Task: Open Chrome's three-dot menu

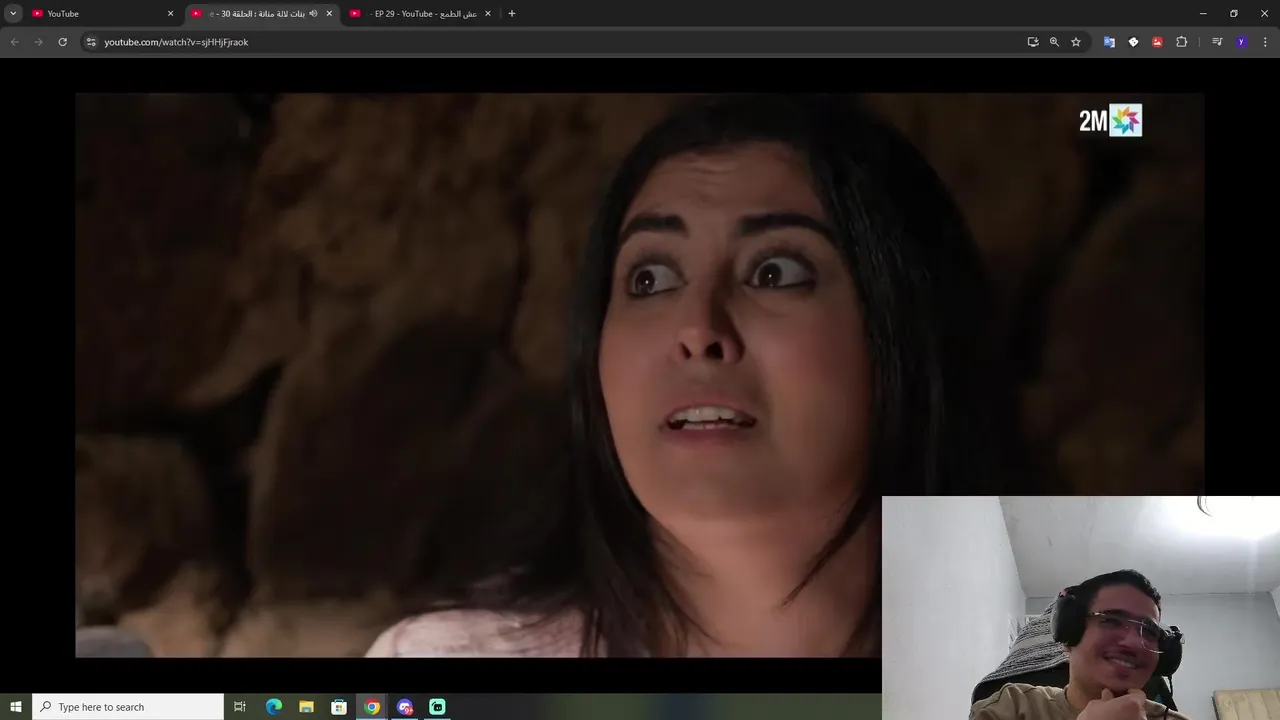Action: 1265,42
